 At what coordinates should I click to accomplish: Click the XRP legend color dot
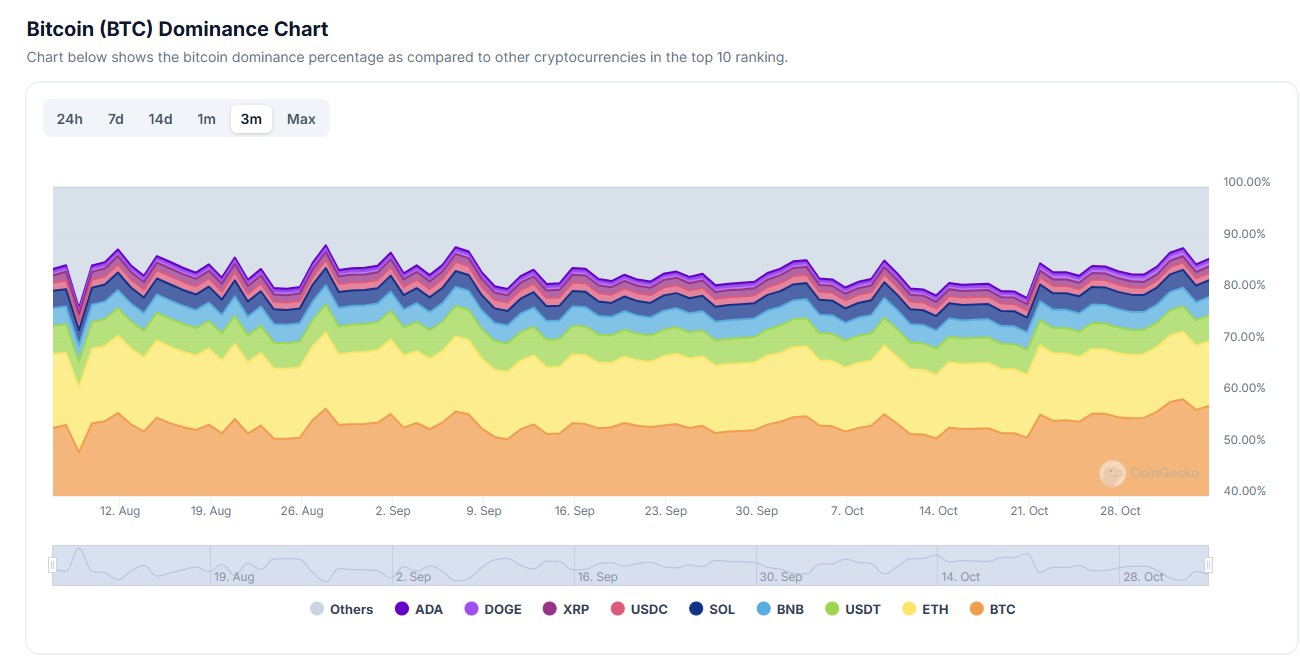[x=549, y=609]
